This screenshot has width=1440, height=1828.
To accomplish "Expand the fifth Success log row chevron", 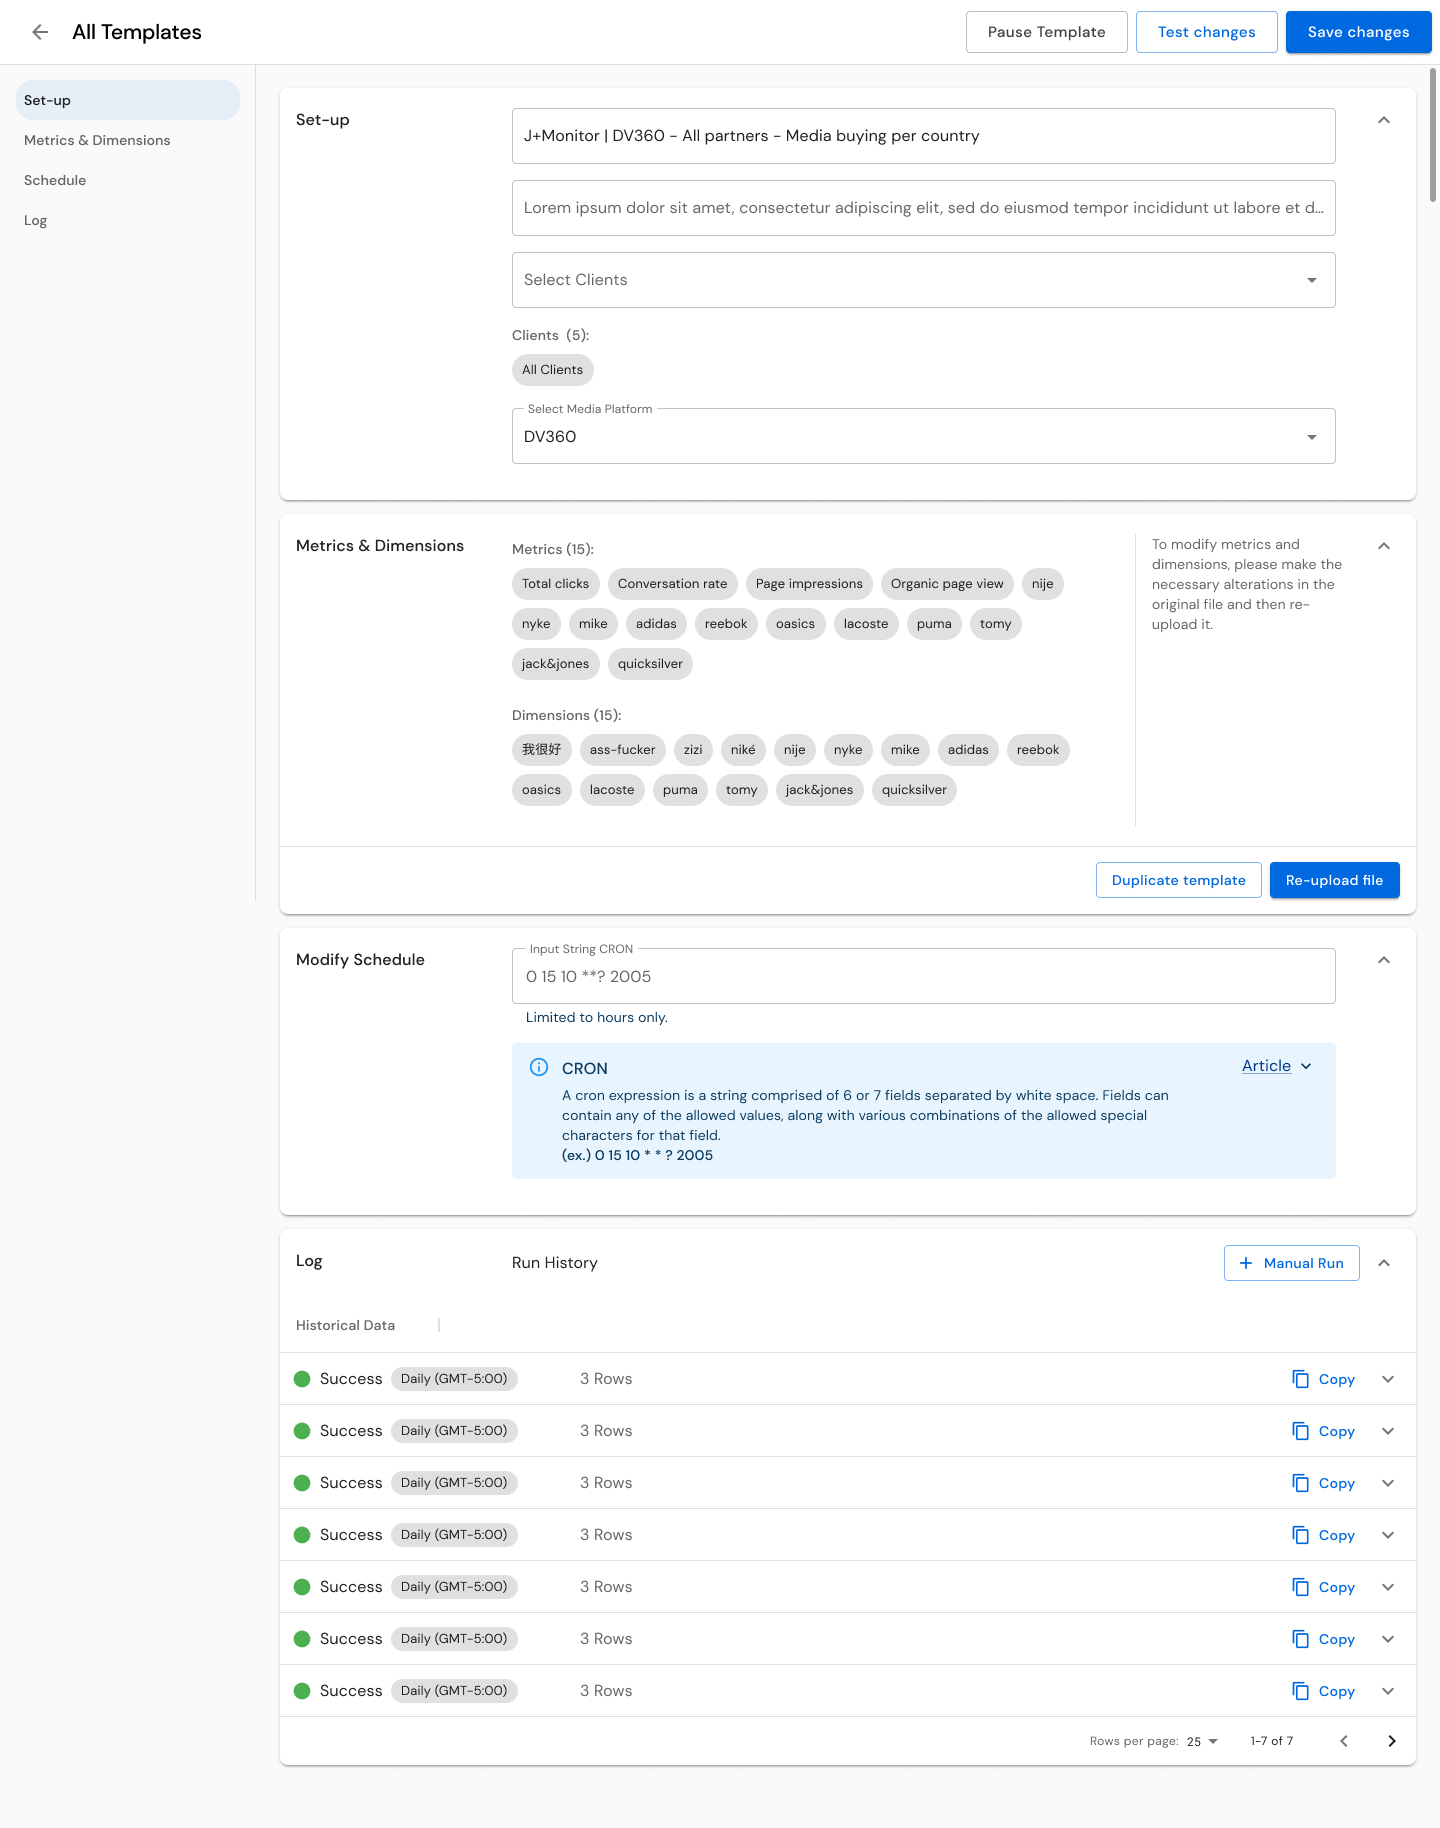I will click(1388, 1587).
